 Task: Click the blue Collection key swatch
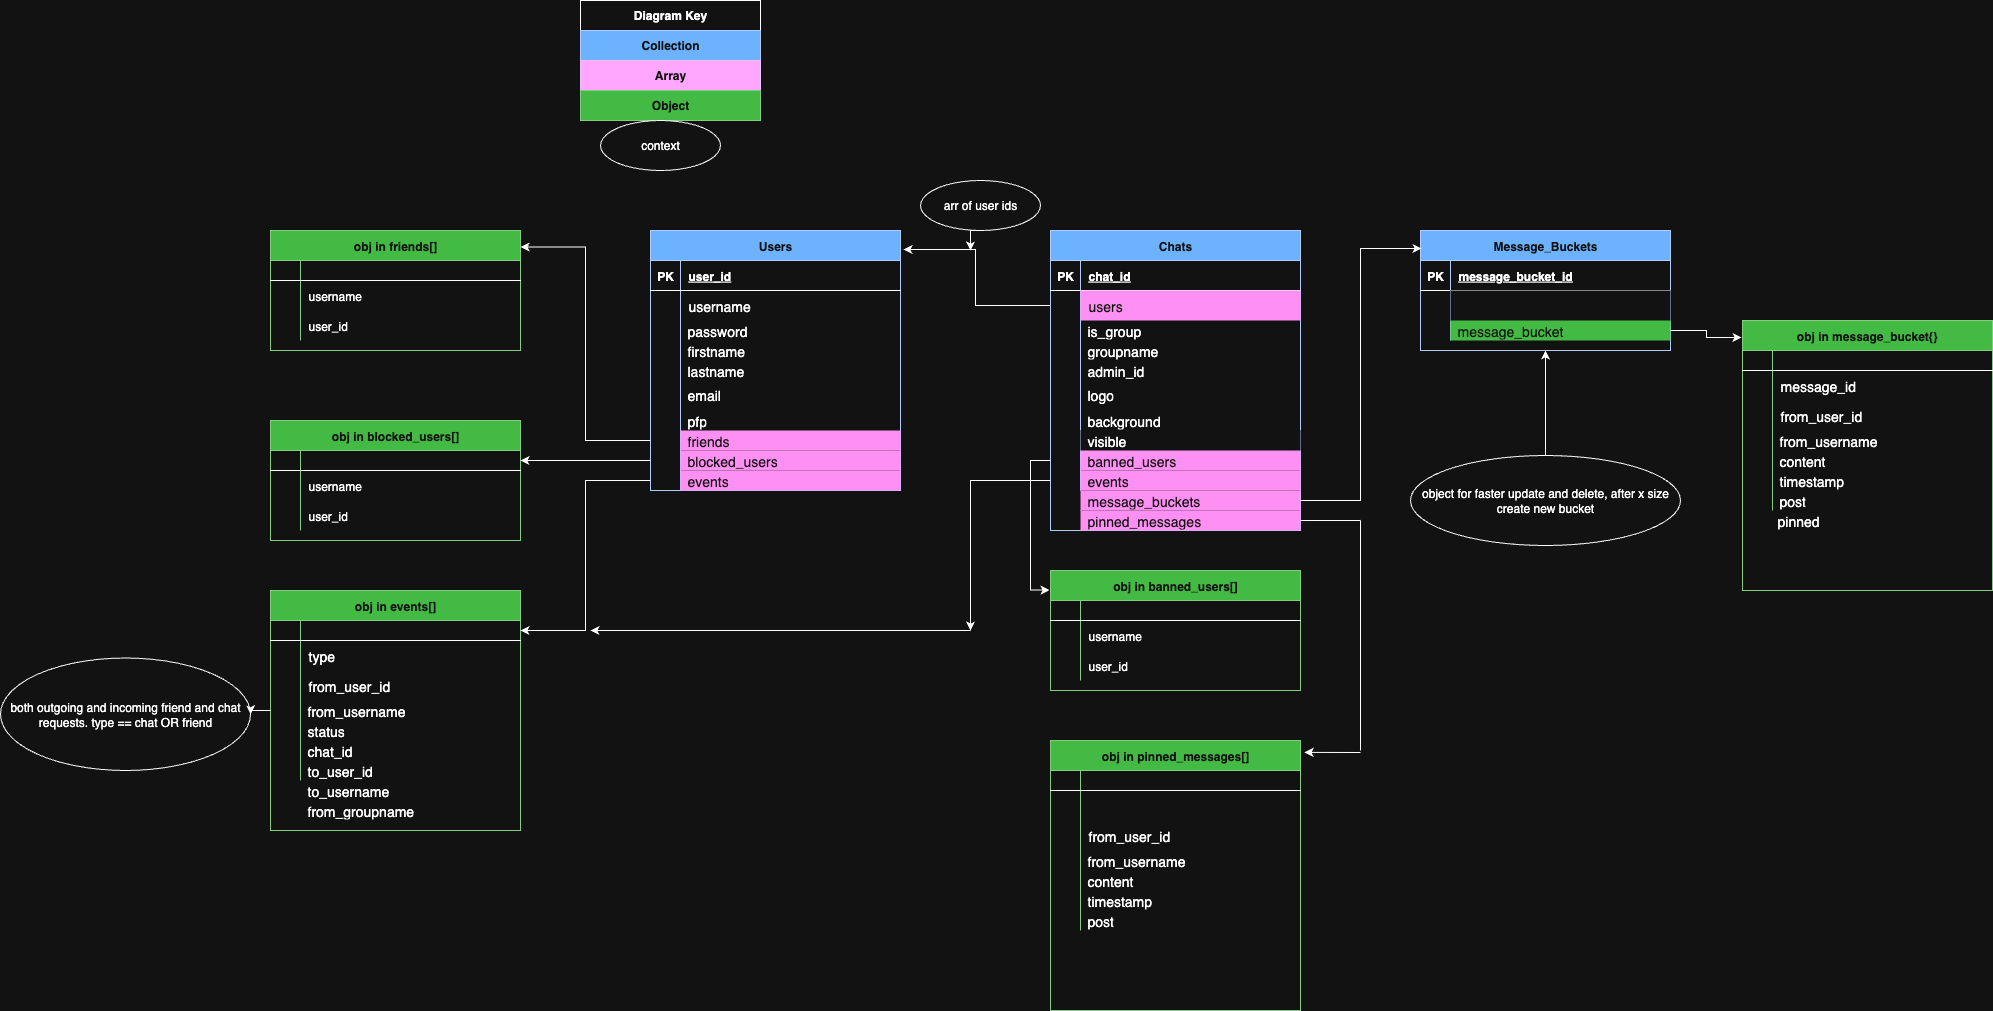670,46
